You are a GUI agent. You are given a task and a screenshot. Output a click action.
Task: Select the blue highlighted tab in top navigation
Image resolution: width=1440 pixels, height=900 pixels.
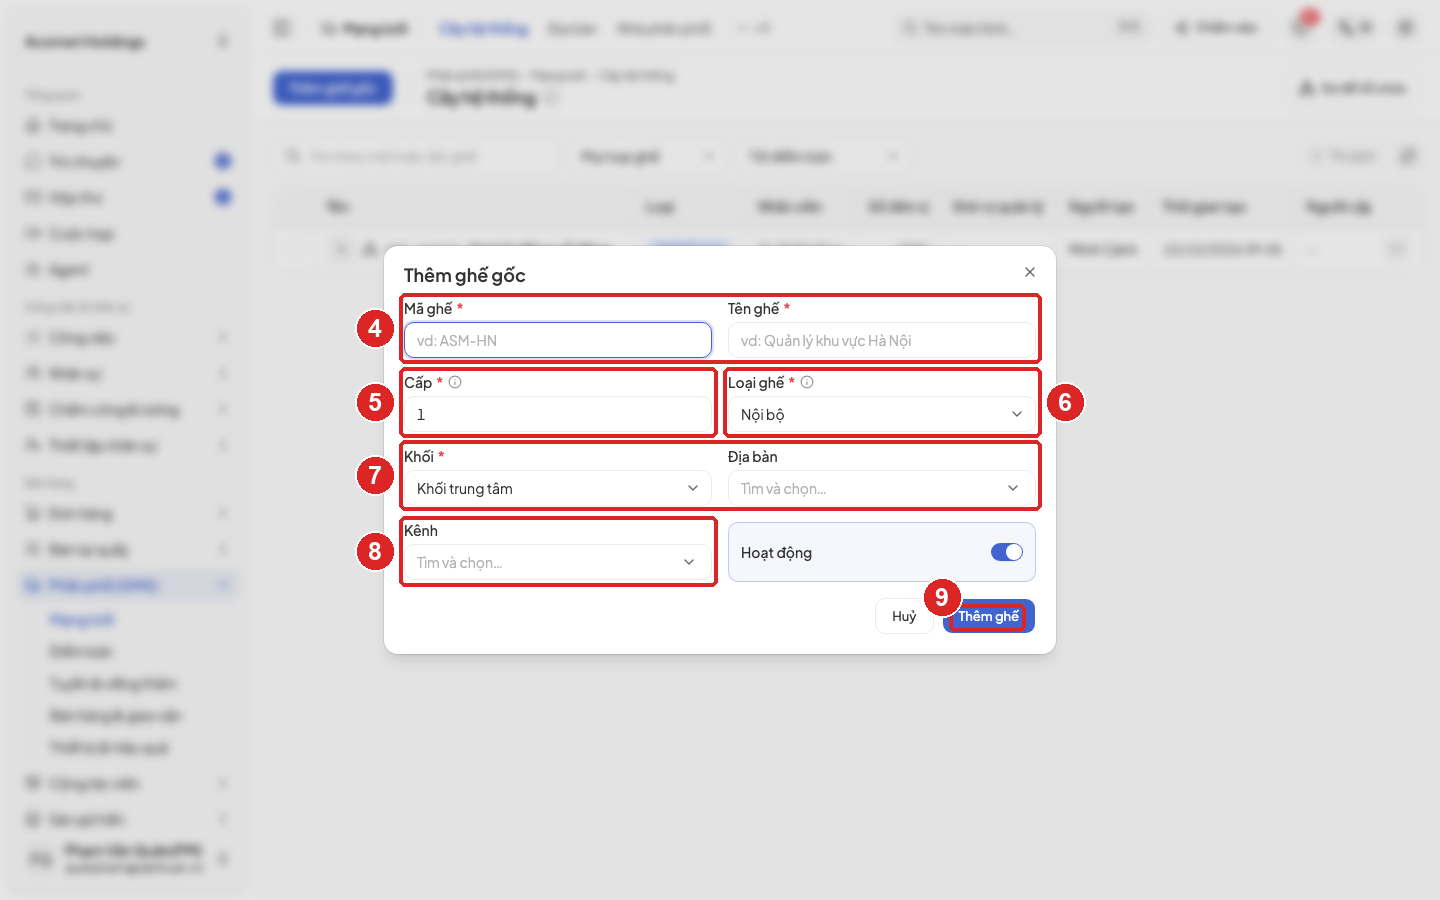click(x=484, y=28)
